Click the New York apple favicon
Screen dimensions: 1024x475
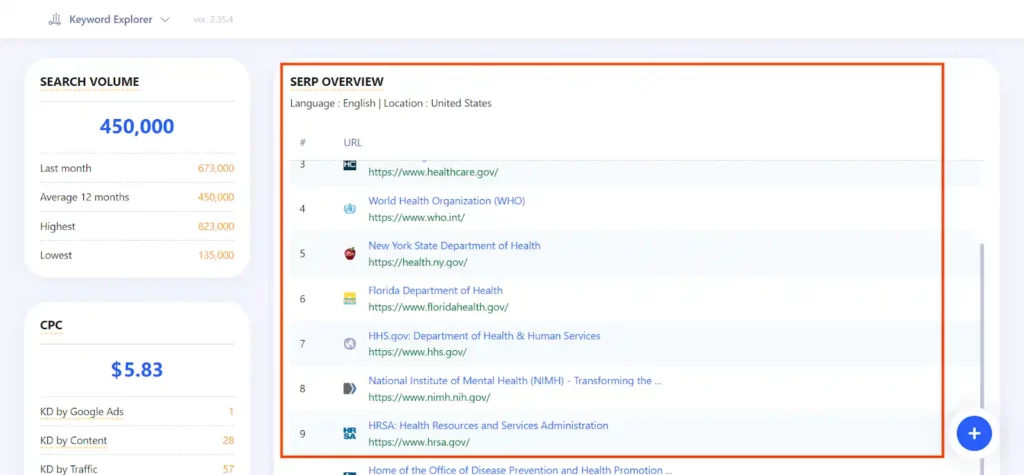pos(349,254)
